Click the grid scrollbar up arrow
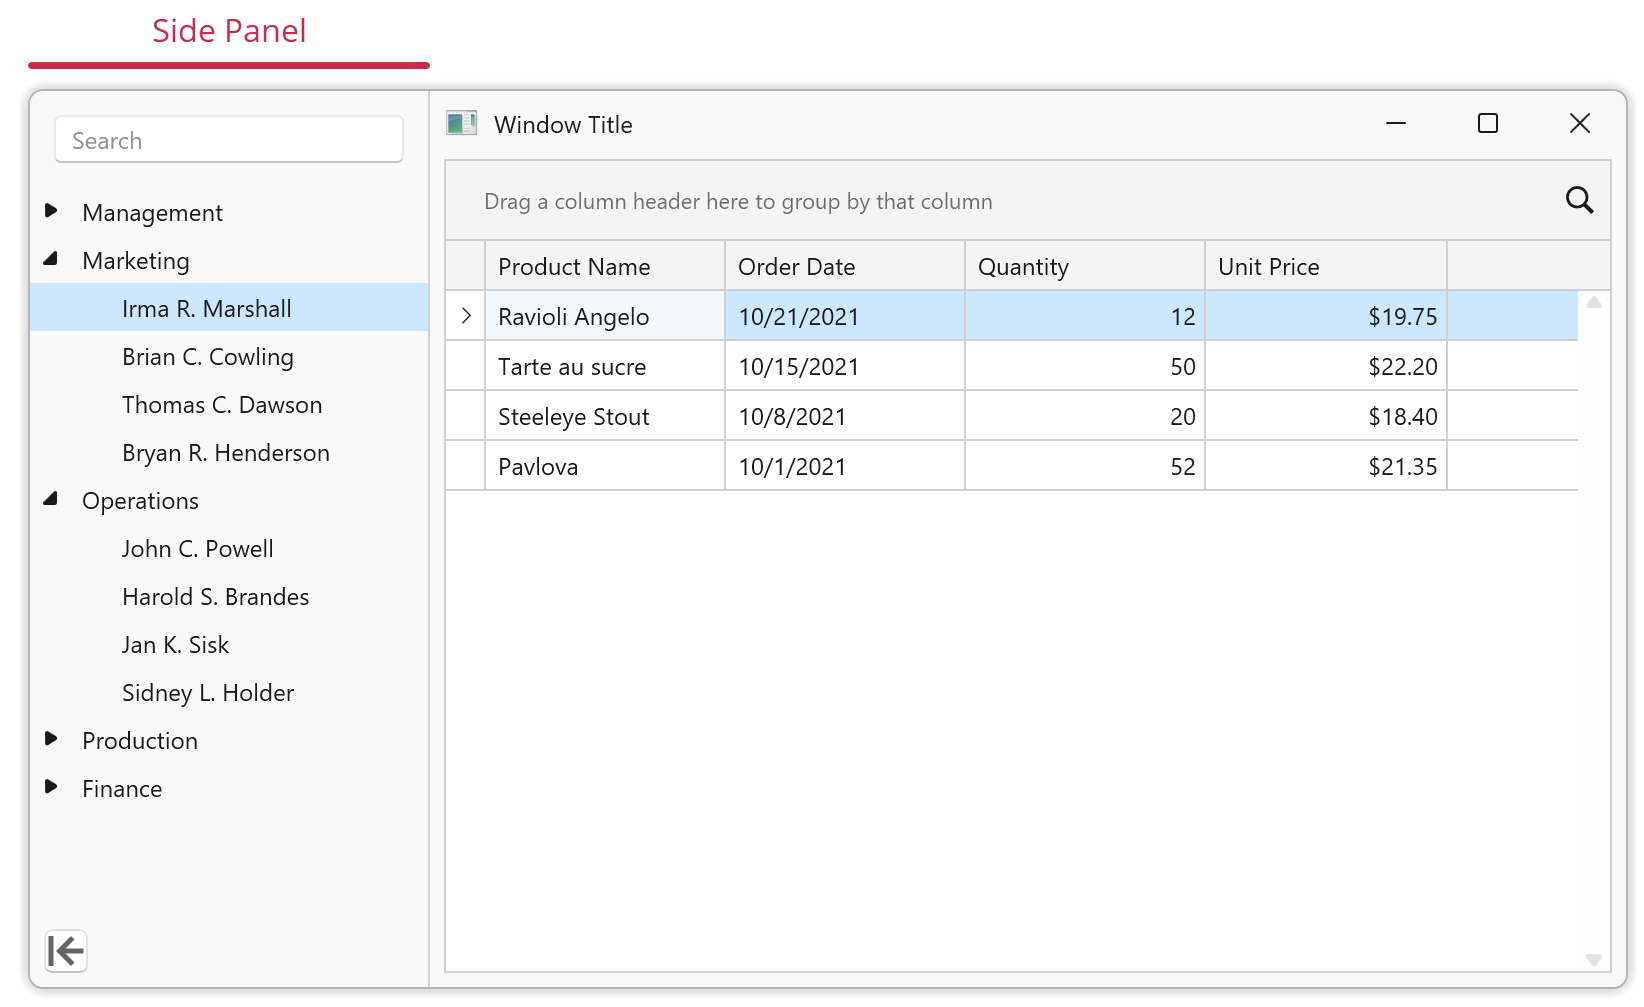Viewport: 1644px width, 1007px height. coord(1594,302)
